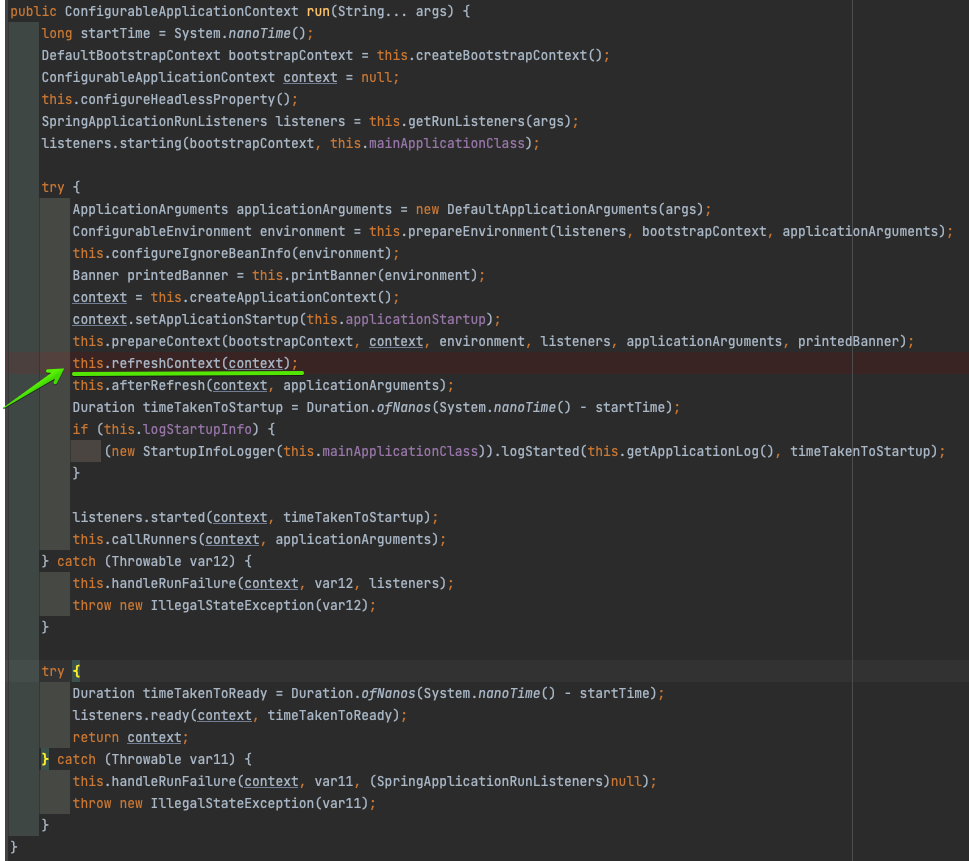Click the run method name in signature
Screen dimensions: 969x861
point(318,11)
